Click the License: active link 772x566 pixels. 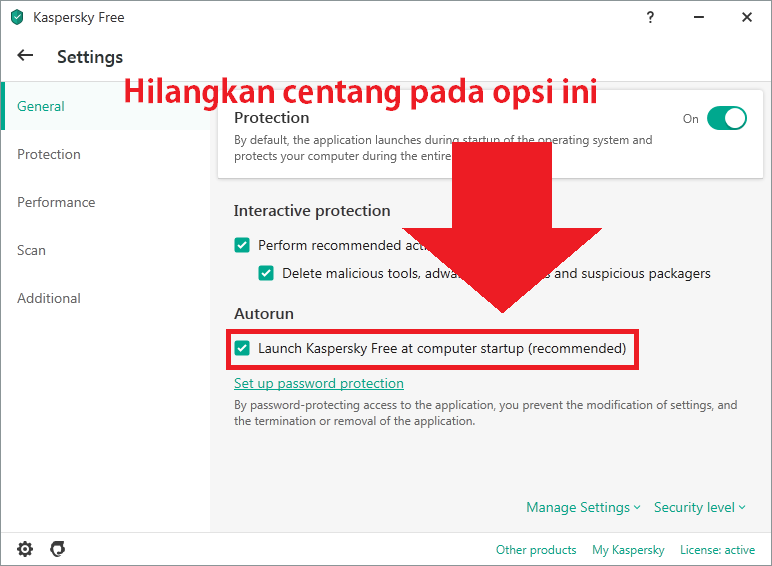[717, 550]
